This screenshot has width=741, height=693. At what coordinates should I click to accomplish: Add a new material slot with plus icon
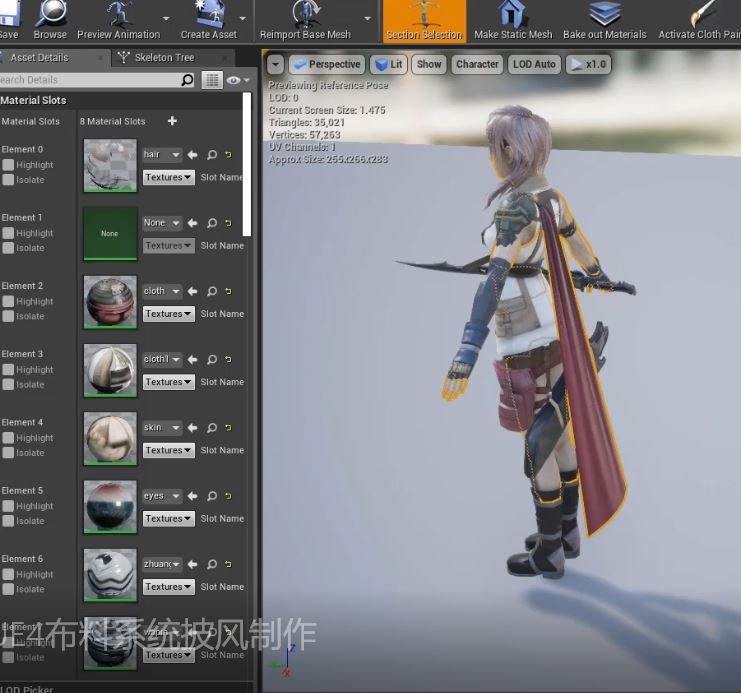[172, 121]
